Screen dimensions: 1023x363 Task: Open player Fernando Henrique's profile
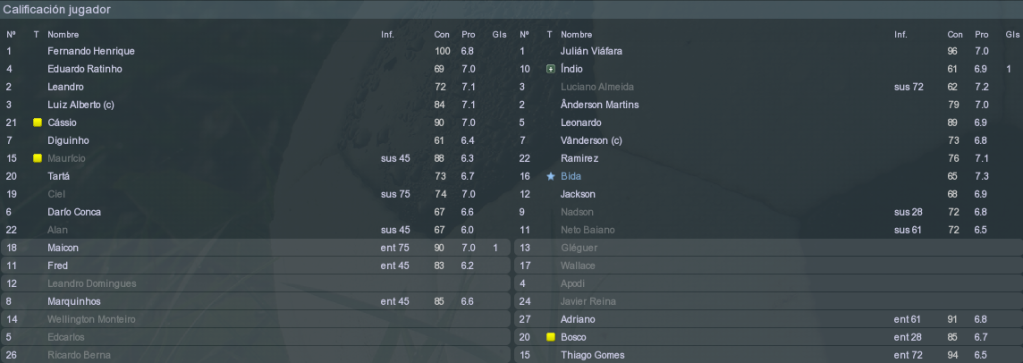pyautogui.click(x=91, y=51)
